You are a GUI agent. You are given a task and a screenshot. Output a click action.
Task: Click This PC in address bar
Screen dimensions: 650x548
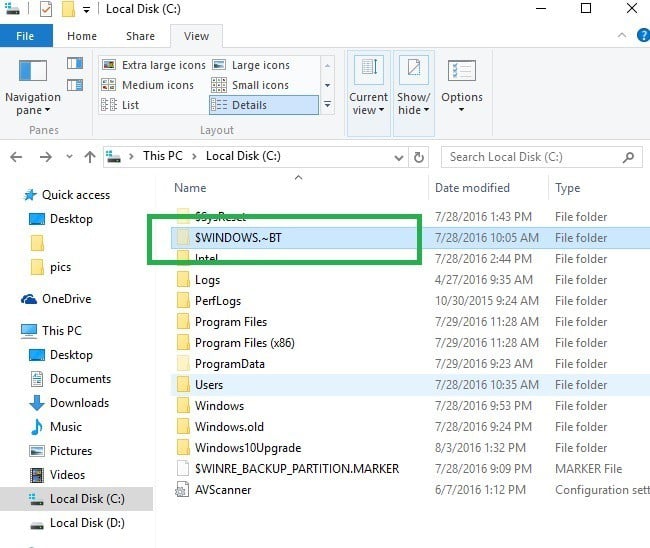coord(163,156)
